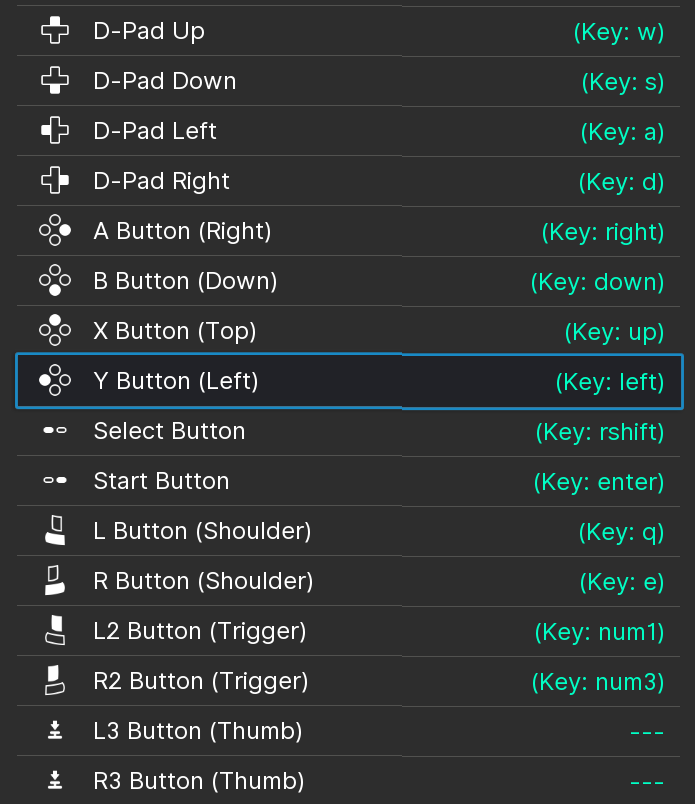Select the Start Button entry
Viewport: 695px width, 804px height.
[x=161, y=481]
